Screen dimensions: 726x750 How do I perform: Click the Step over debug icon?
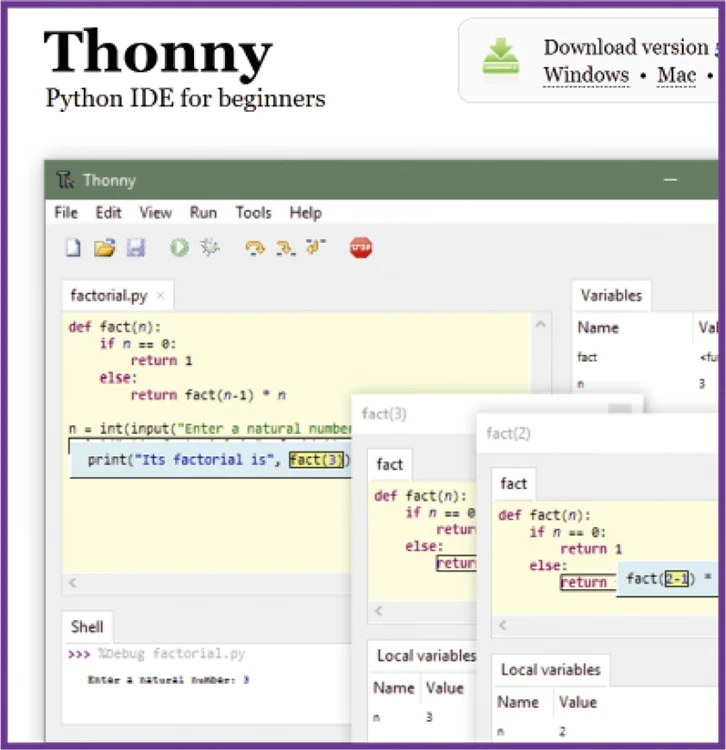pyautogui.click(x=254, y=248)
